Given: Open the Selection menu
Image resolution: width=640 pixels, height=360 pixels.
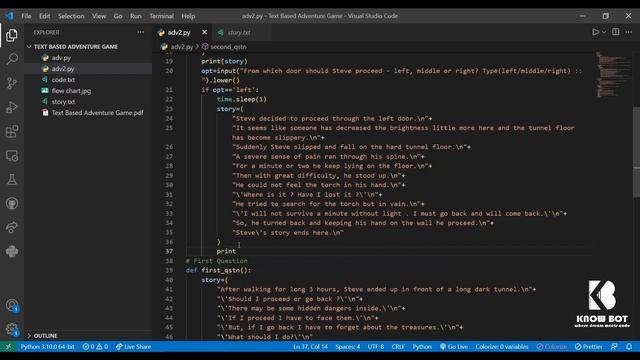Looking at the screenshot, I should pos(71,16).
